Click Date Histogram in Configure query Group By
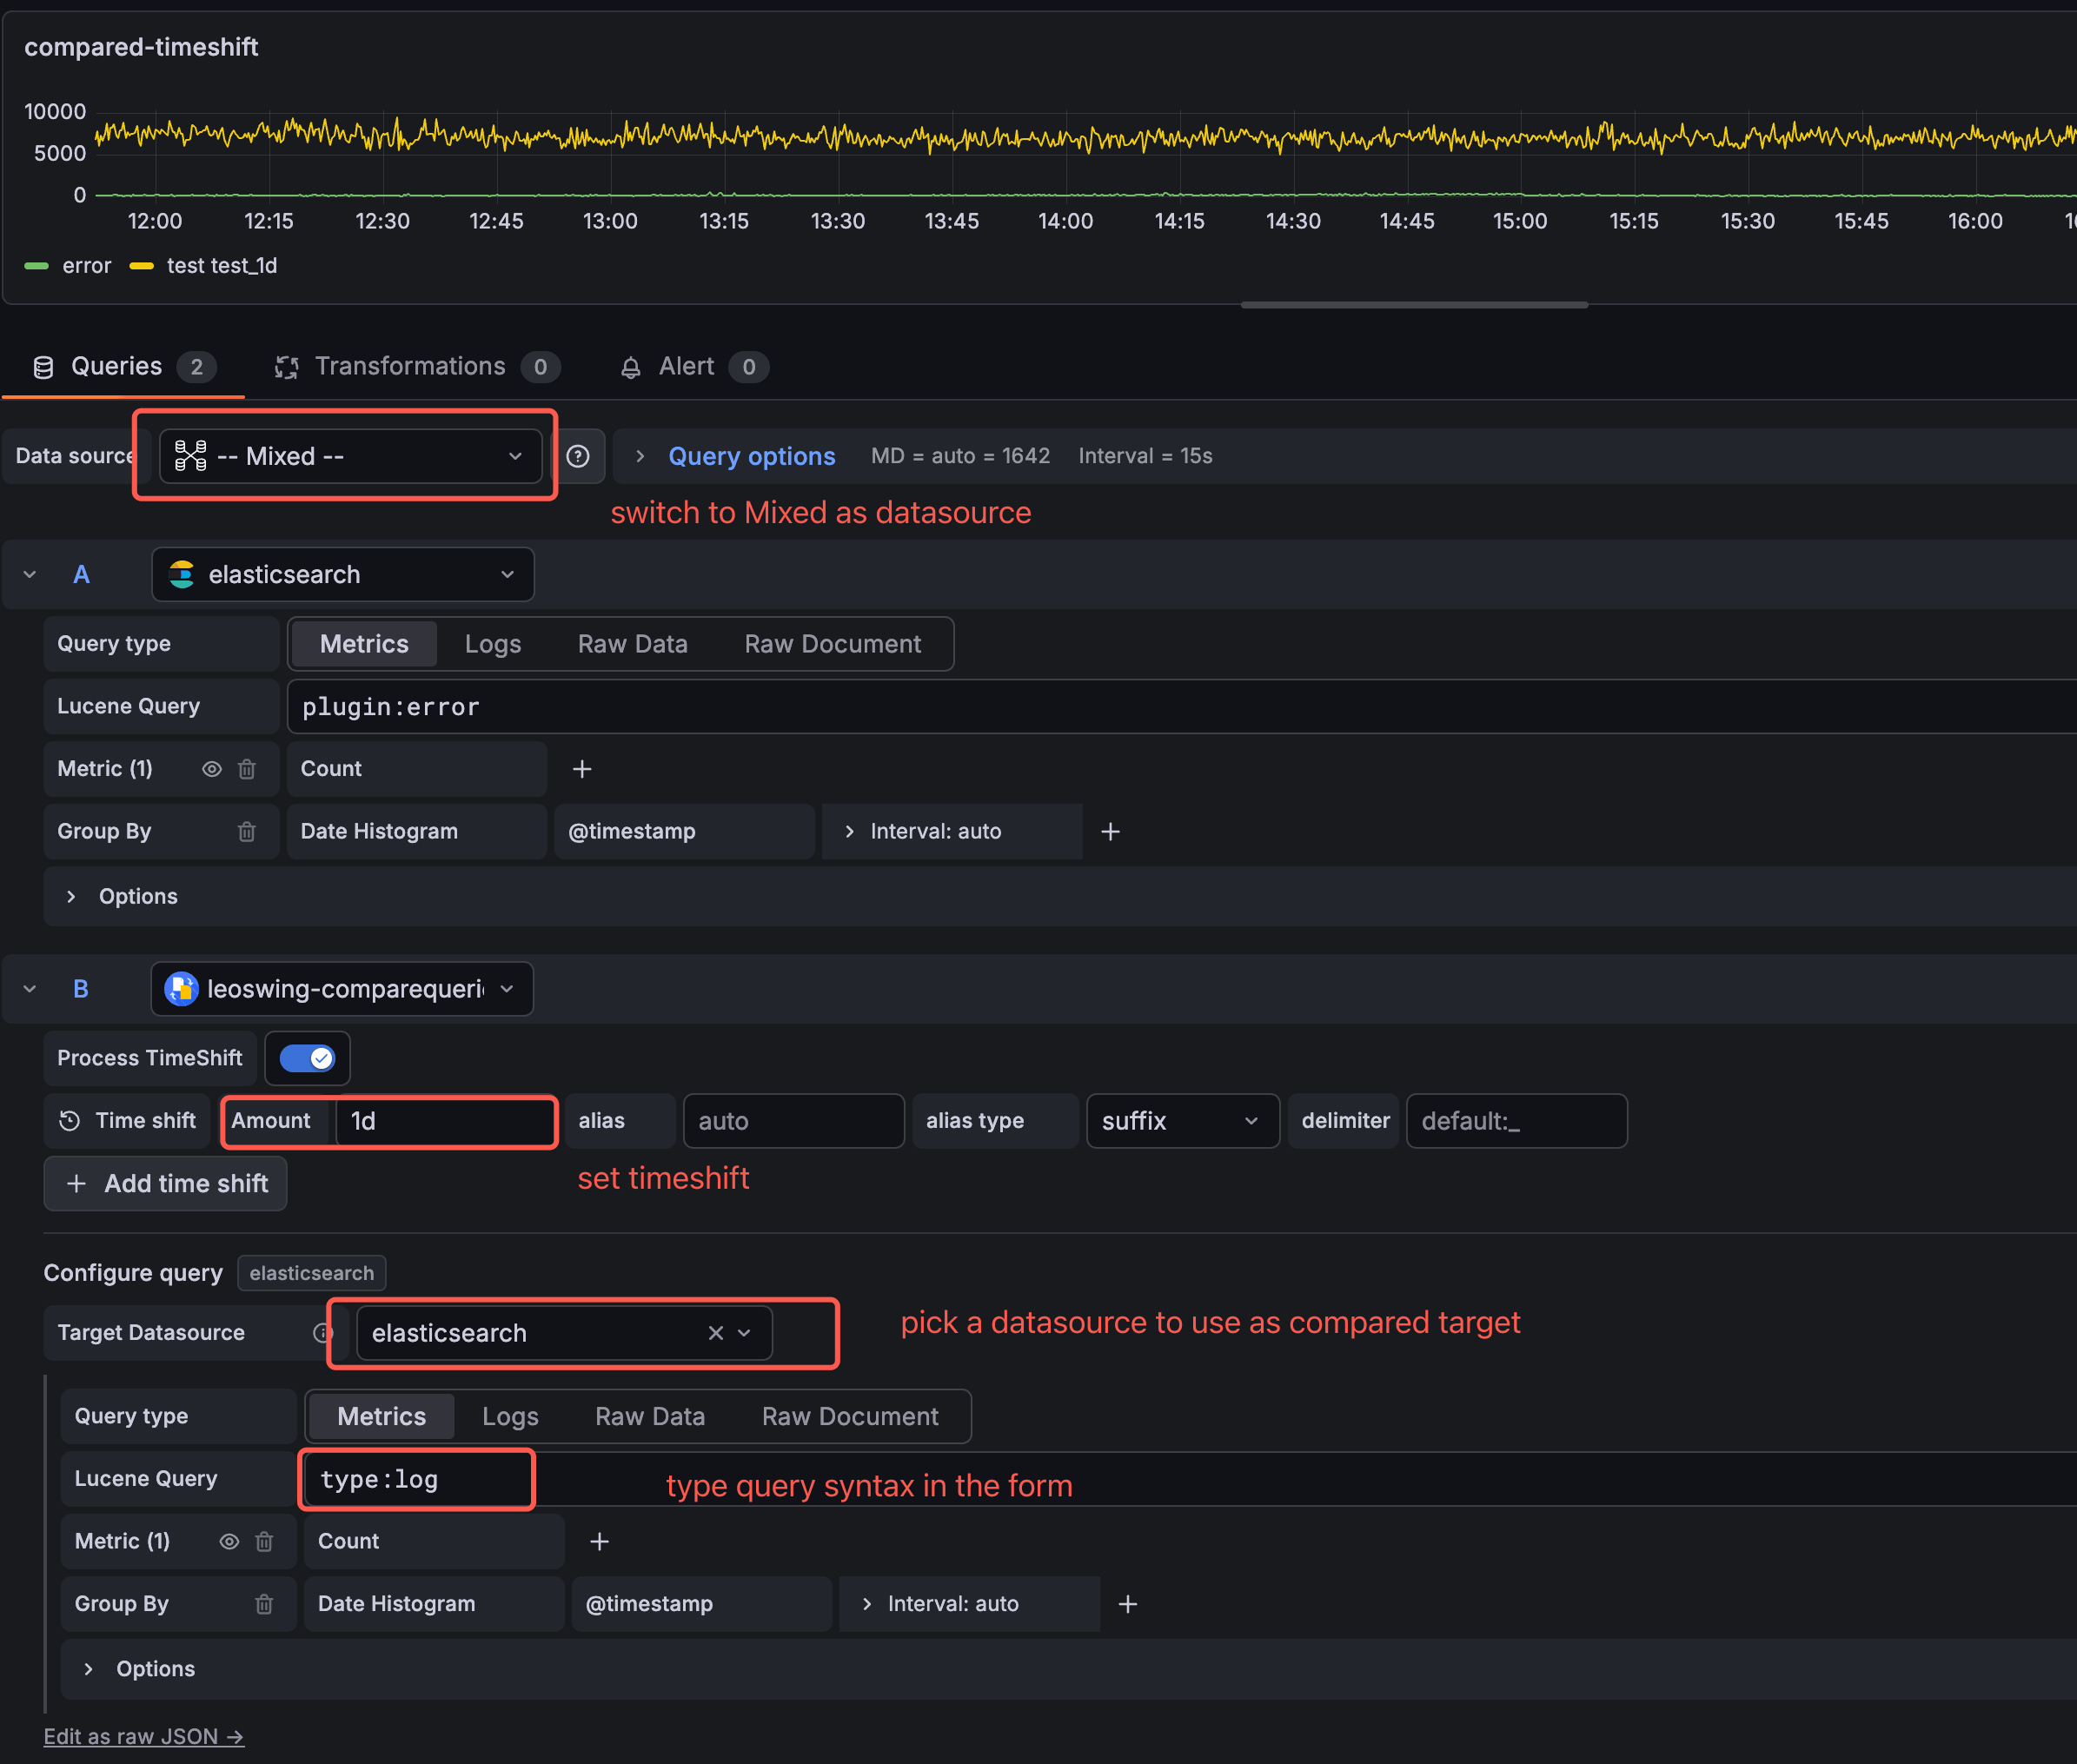This screenshot has width=2077, height=1764. coord(434,1604)
